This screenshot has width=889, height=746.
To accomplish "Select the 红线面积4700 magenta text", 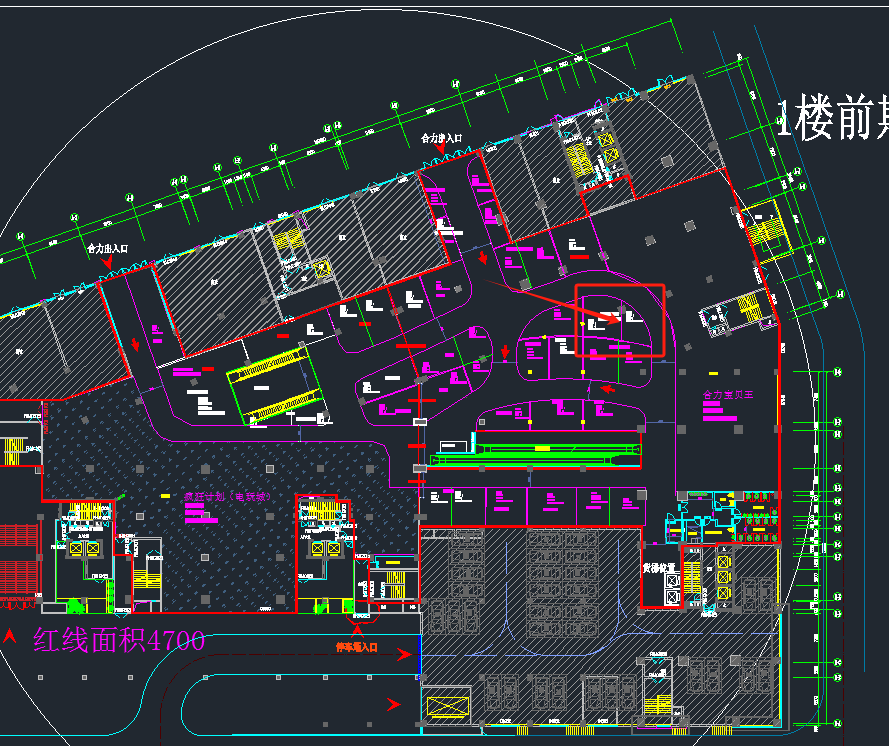I will pos(118,640).
